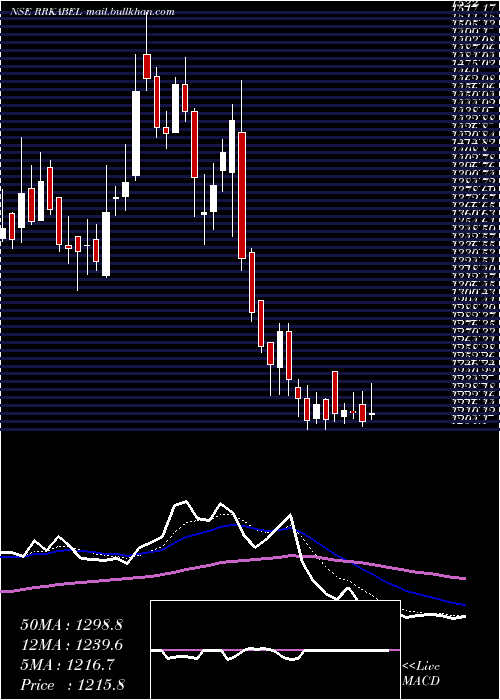This screenshot has width=500, height=700.
Task: Select the 5MA : 1216.7 reading
Action: (x=67, y=665)
